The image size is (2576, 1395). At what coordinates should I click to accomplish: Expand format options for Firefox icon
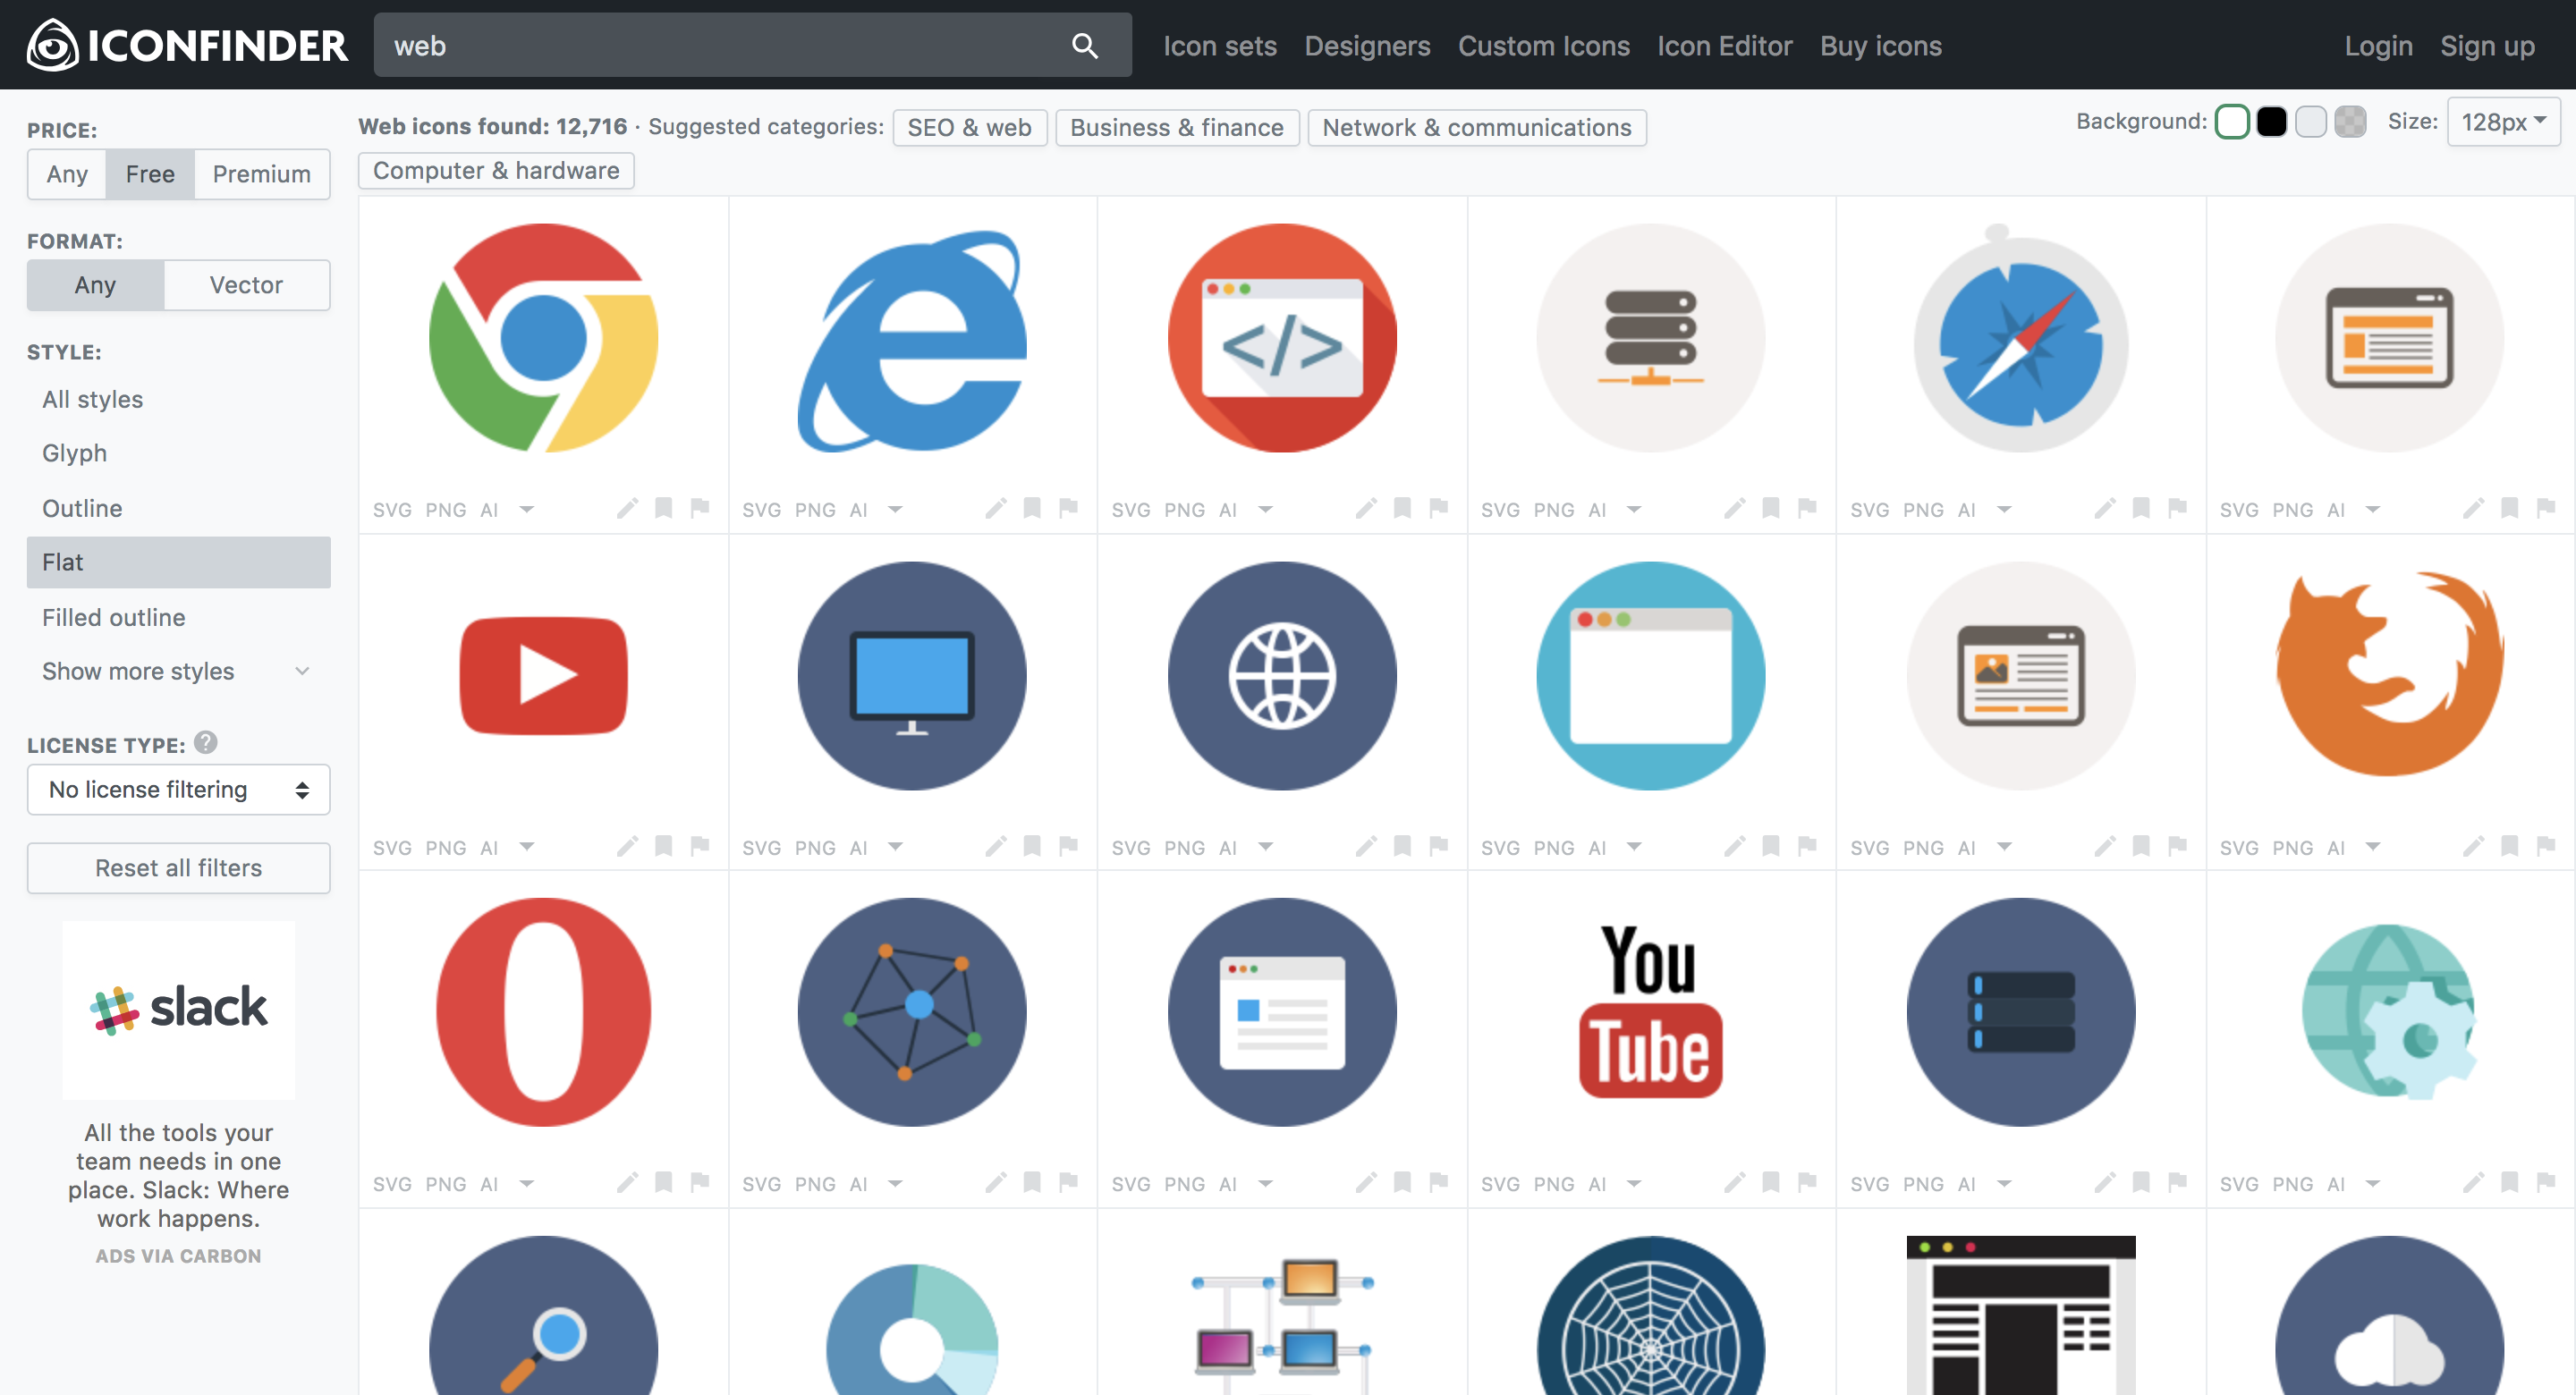click(2374, 847)
